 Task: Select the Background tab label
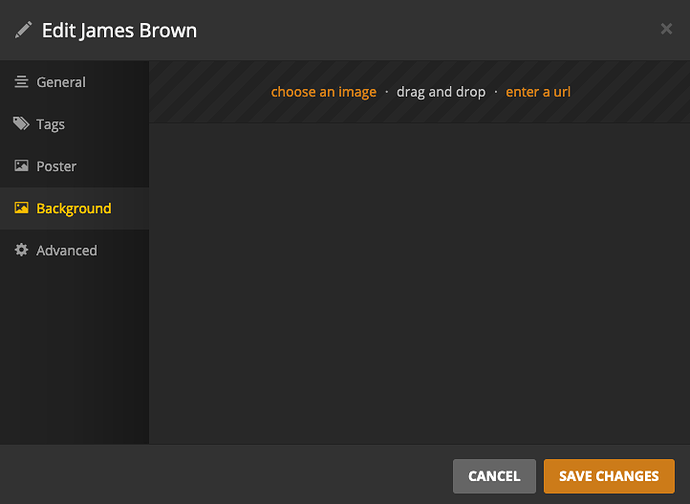click(74, 208)
